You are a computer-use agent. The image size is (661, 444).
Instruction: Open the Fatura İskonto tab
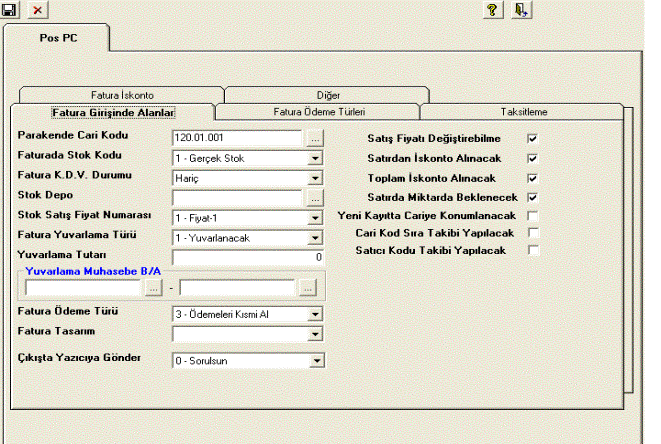(122, 95)
